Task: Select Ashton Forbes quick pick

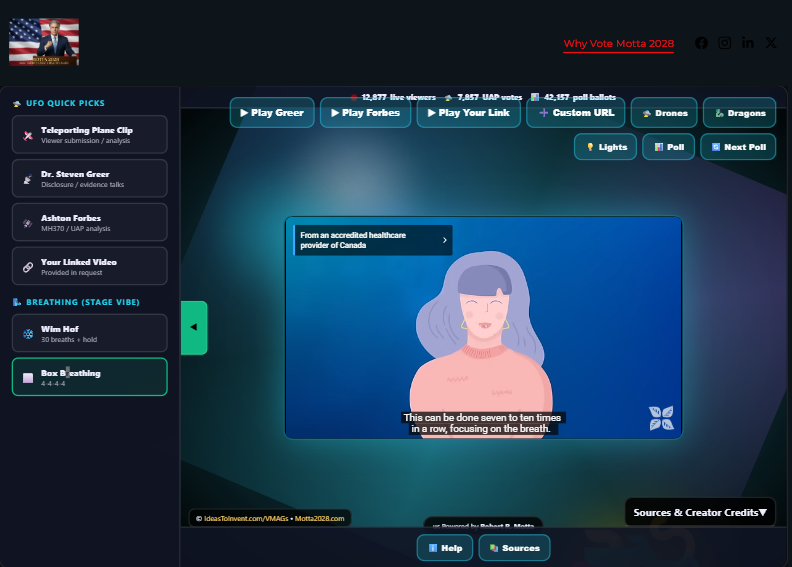Action: [x=89, y=222]
